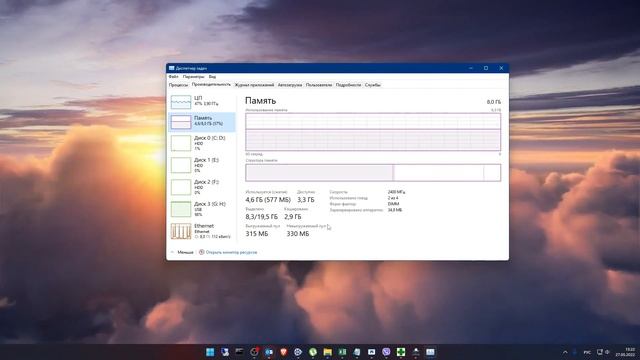Click the 315 МБ paged pool value

257,234
